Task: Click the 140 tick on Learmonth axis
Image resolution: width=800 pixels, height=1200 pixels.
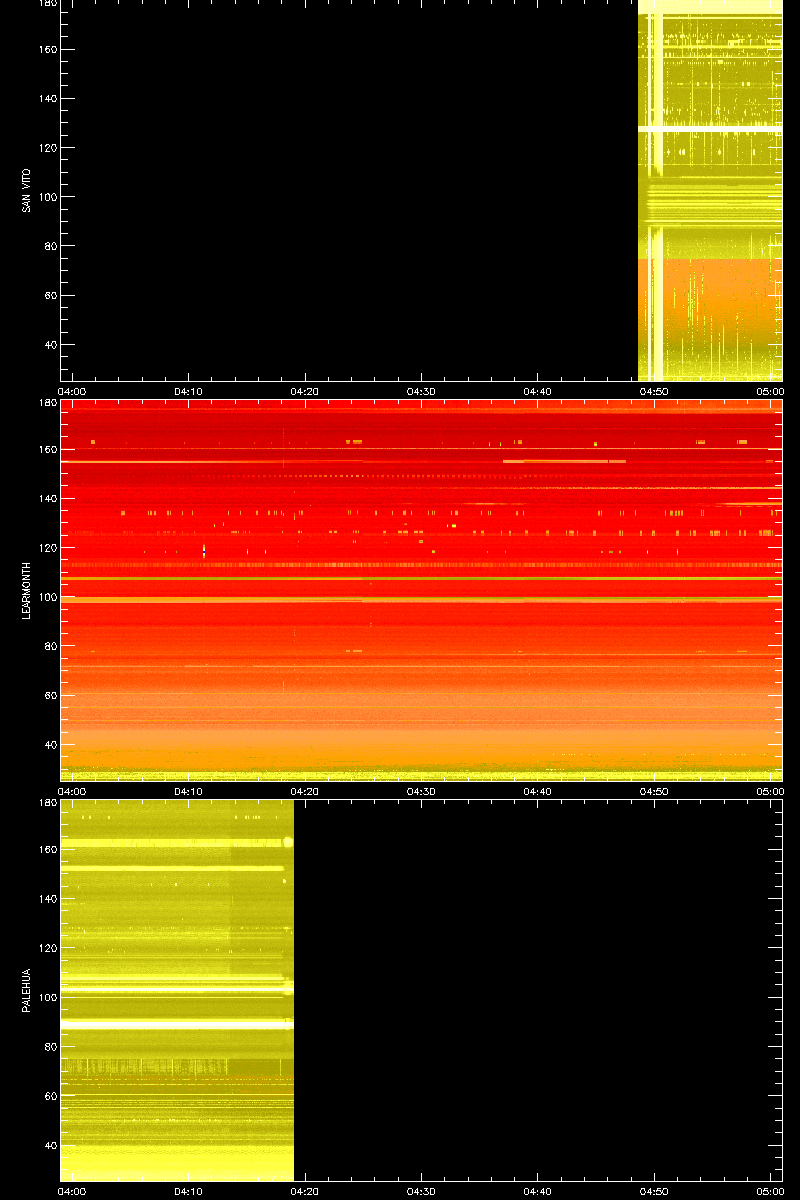Action: (x=47, y=499)
